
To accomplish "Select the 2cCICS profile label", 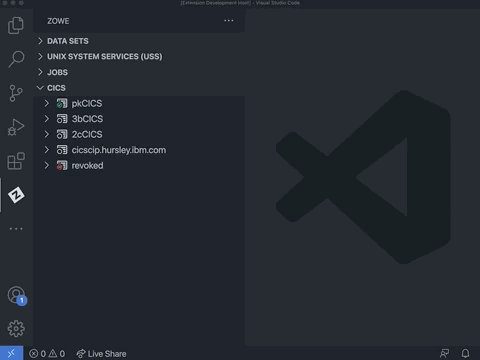I will click(x=87, y=134).
